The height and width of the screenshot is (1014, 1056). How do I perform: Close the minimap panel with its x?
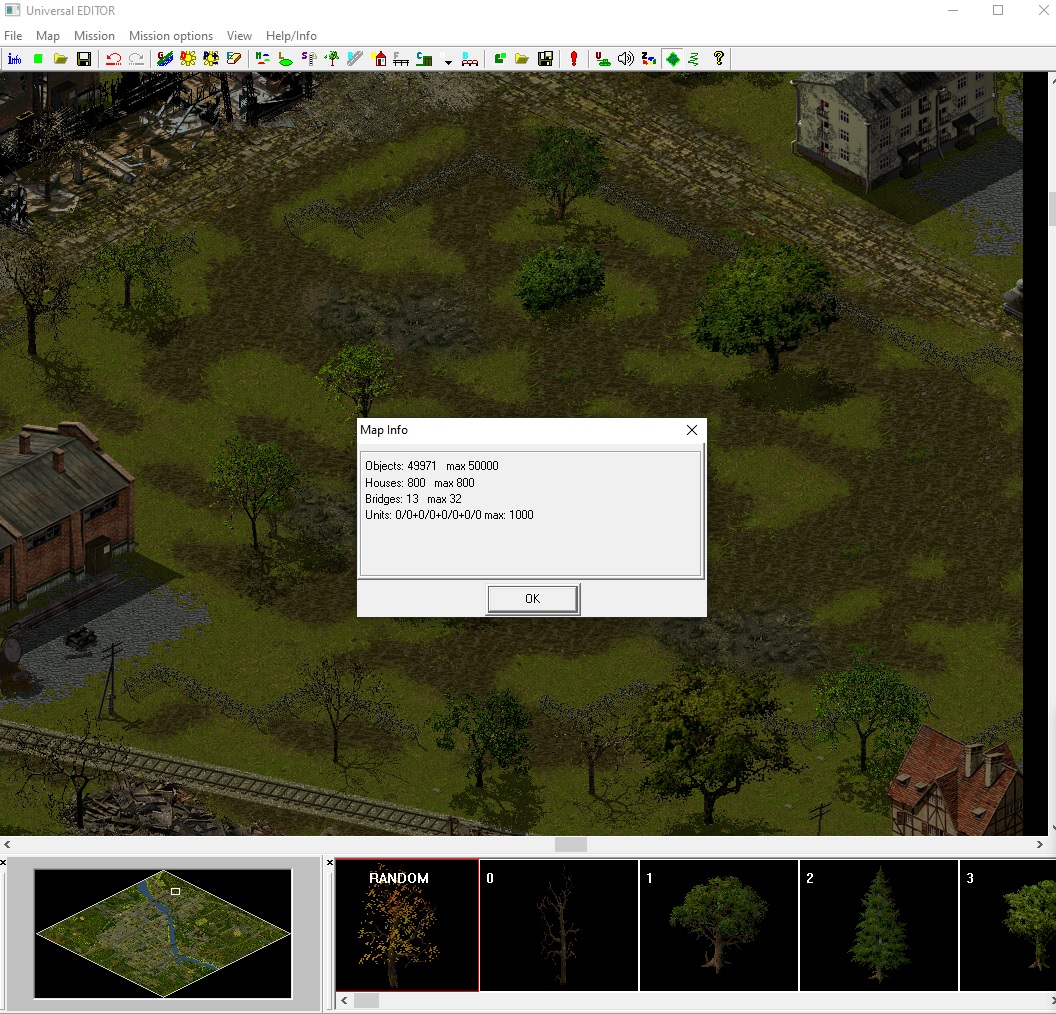click(x=3, y=863)
